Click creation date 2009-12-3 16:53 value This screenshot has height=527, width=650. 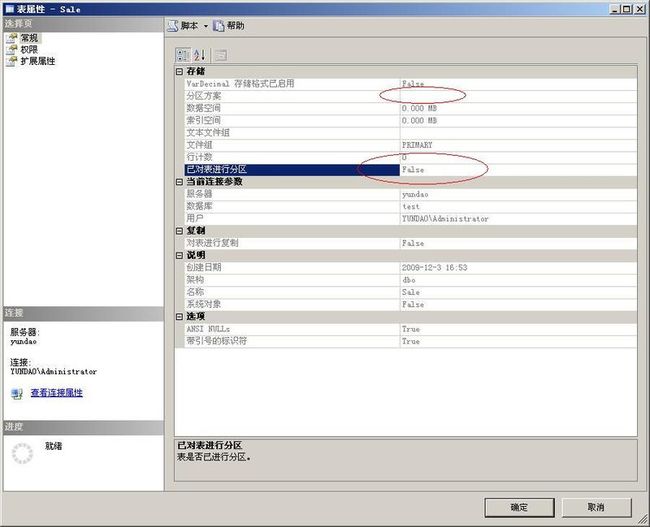[434, 267]
